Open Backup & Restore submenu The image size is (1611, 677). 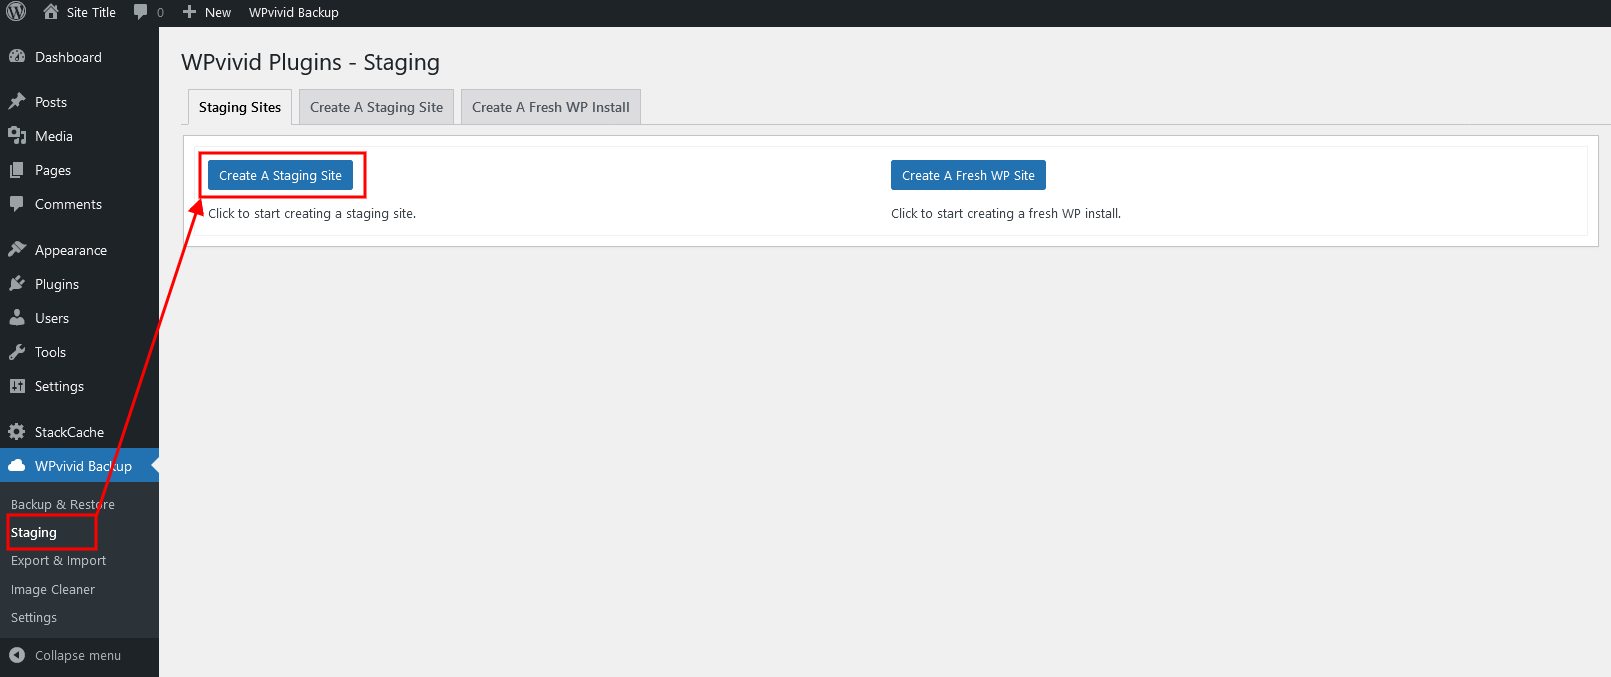point(63,504)
